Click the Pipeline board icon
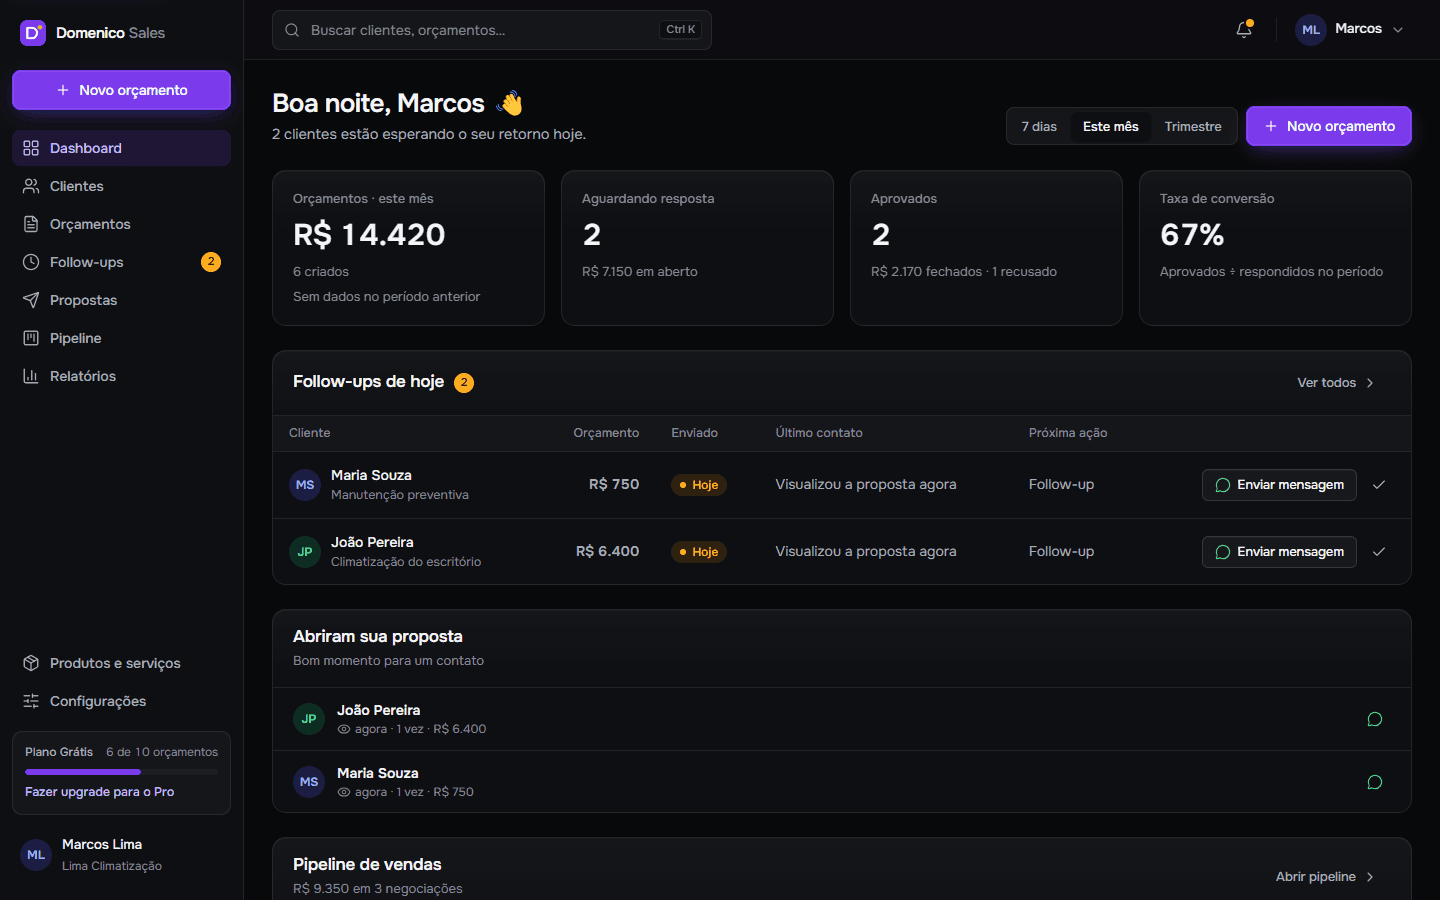 click(31, 338)
